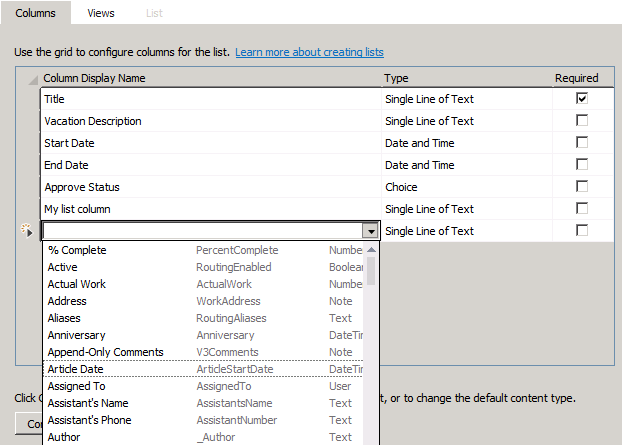Click the grid select-all corner triangle
Viewport: 622px width, 445px height.
click(33, 80)
